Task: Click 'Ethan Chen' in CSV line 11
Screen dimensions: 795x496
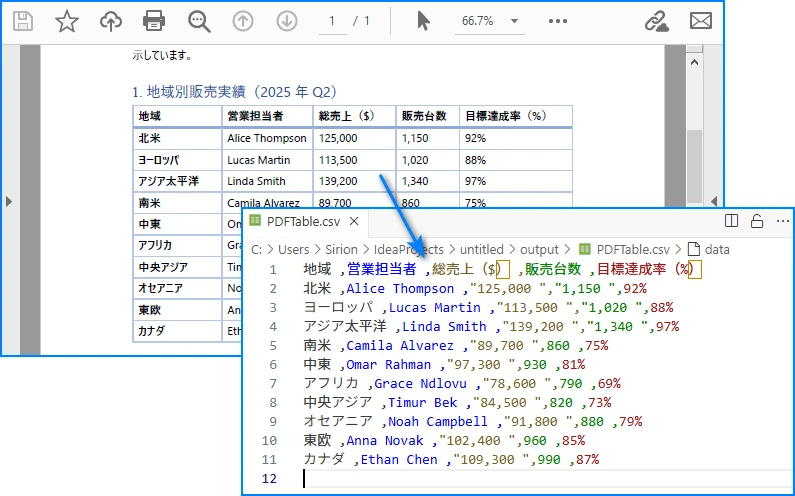Action: point(399,459)
